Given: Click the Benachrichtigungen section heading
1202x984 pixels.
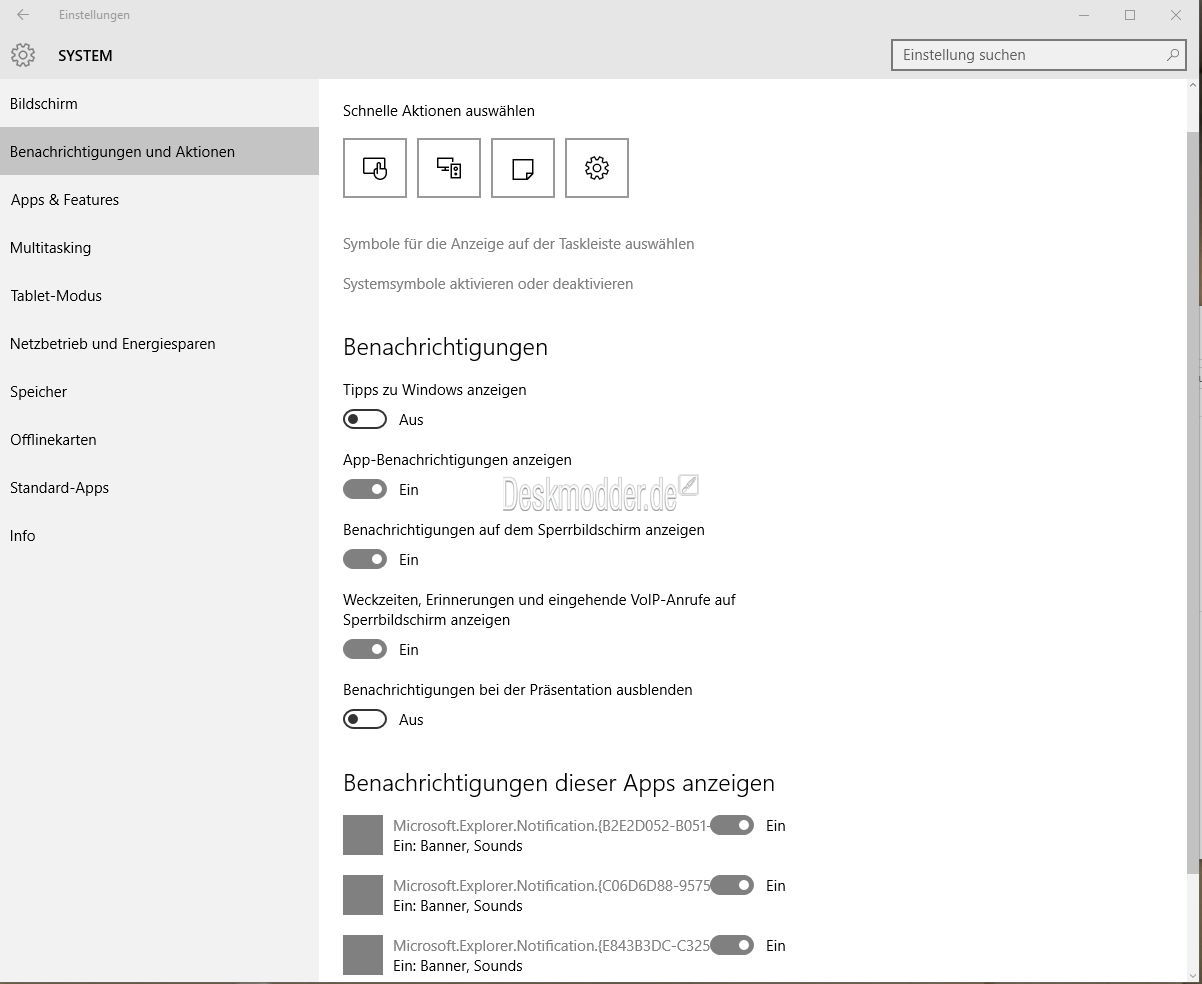Looking at the screenshot, I should (x=445, y=347).
